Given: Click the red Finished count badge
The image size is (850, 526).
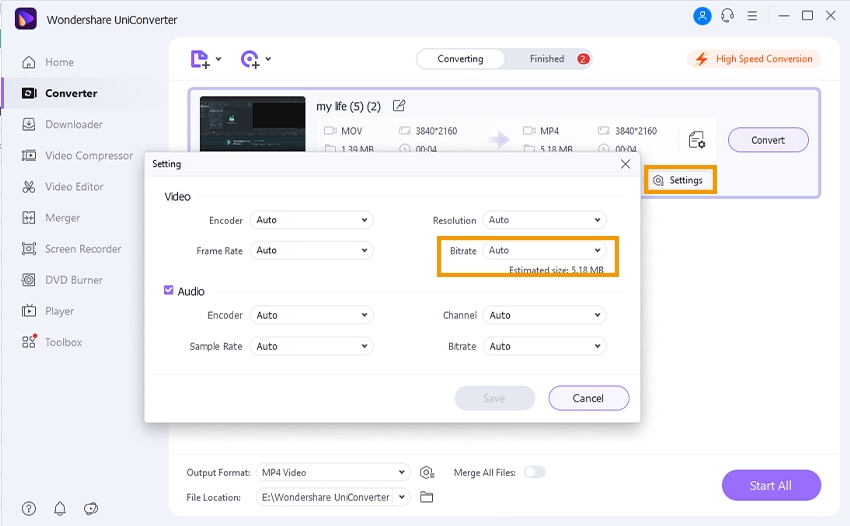Looking at the screenshot, I should click(583, 59).
